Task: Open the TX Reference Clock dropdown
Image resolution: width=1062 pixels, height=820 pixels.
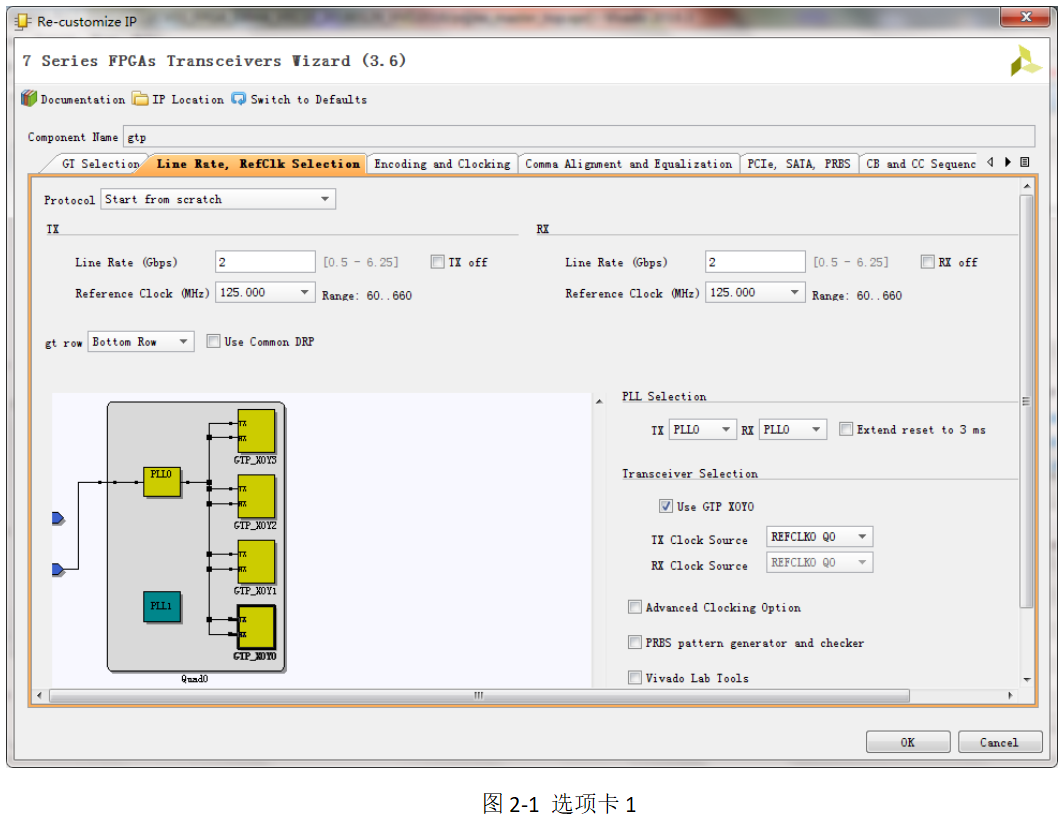Action: pyautogui.click(x=265, y=293)
